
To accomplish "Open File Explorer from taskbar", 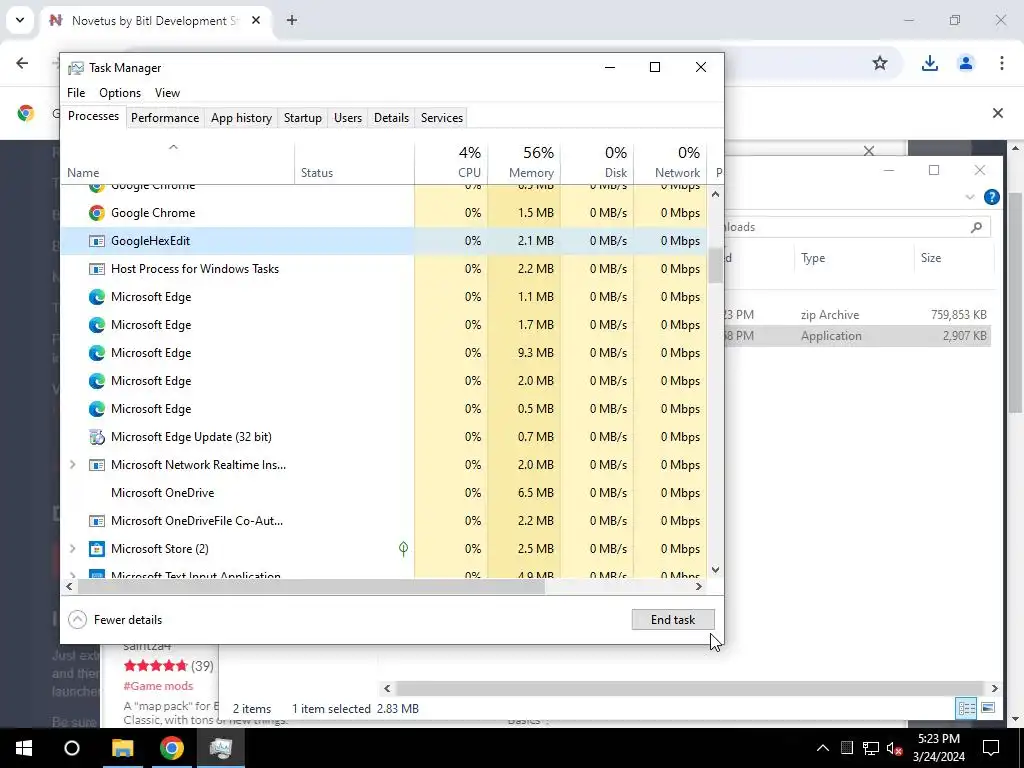I will (122, 748).
